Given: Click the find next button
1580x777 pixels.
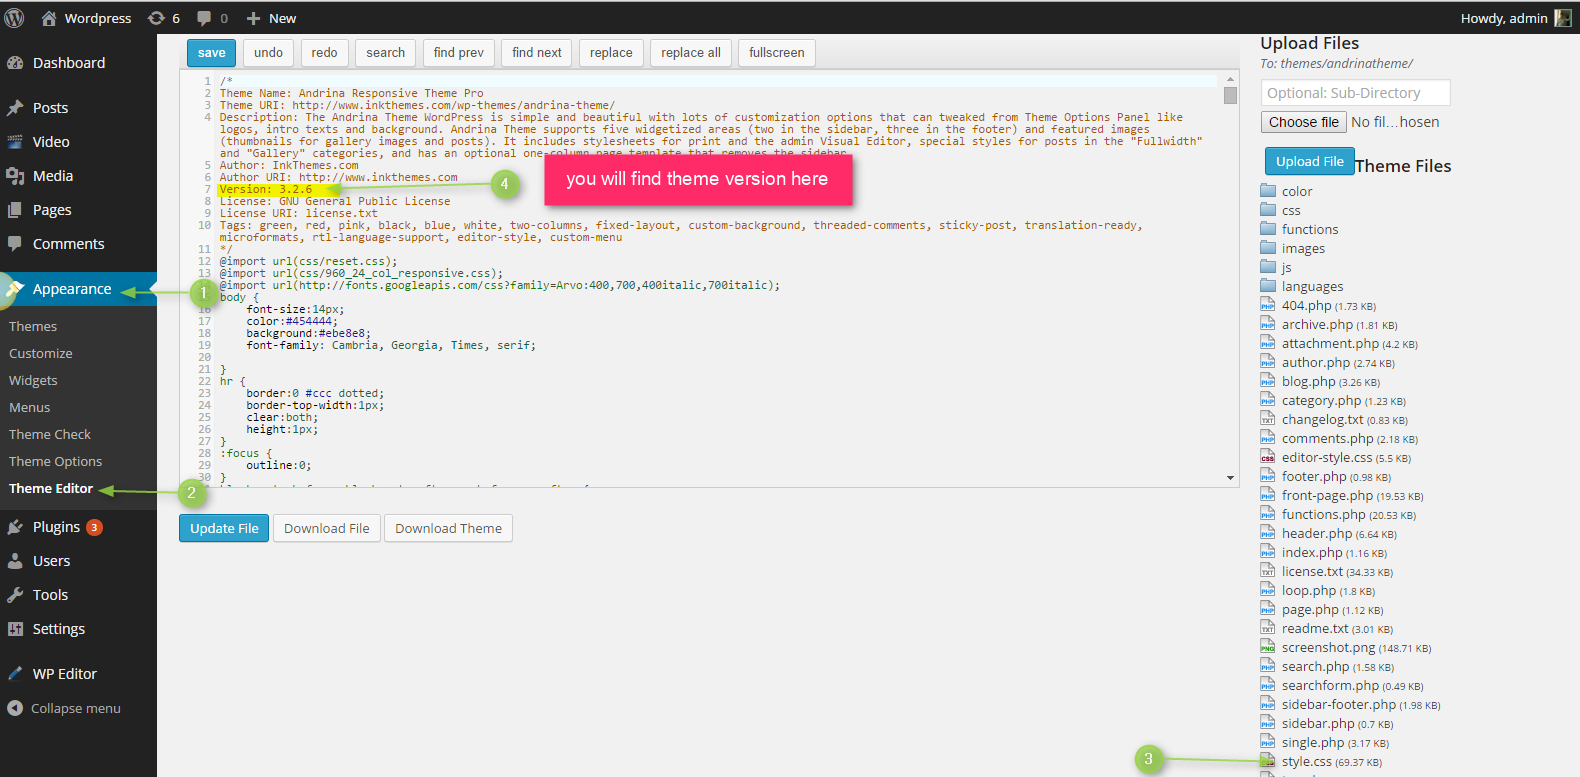Looking at the screenshot, I should pyautogui.click(x=537, y=53).
